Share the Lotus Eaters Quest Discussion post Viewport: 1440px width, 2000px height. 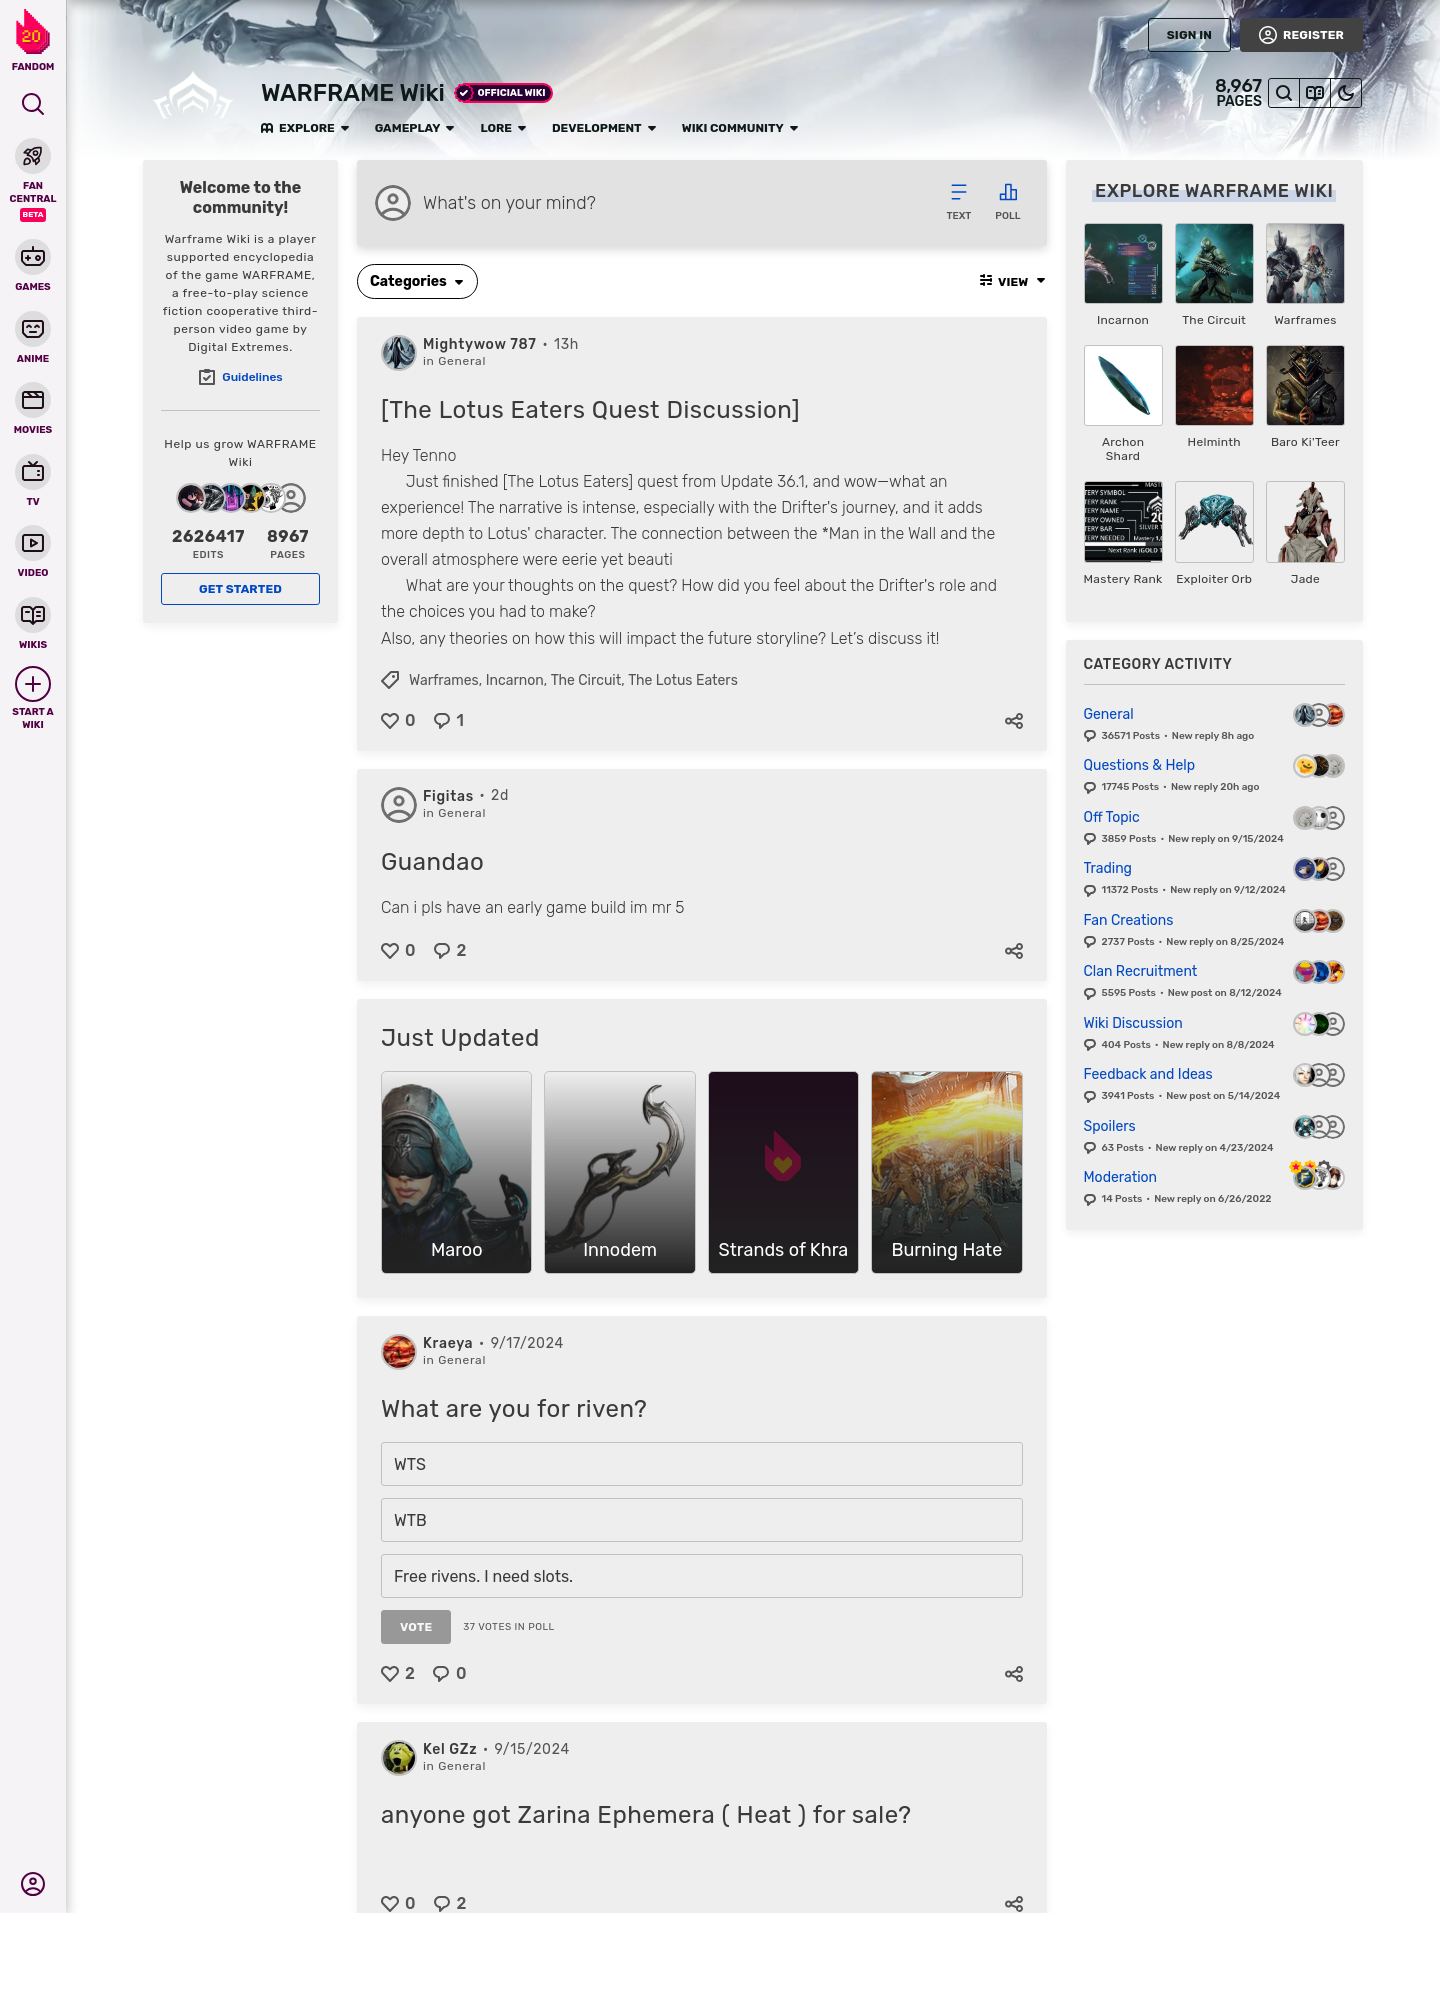(x=1014, y=721)
